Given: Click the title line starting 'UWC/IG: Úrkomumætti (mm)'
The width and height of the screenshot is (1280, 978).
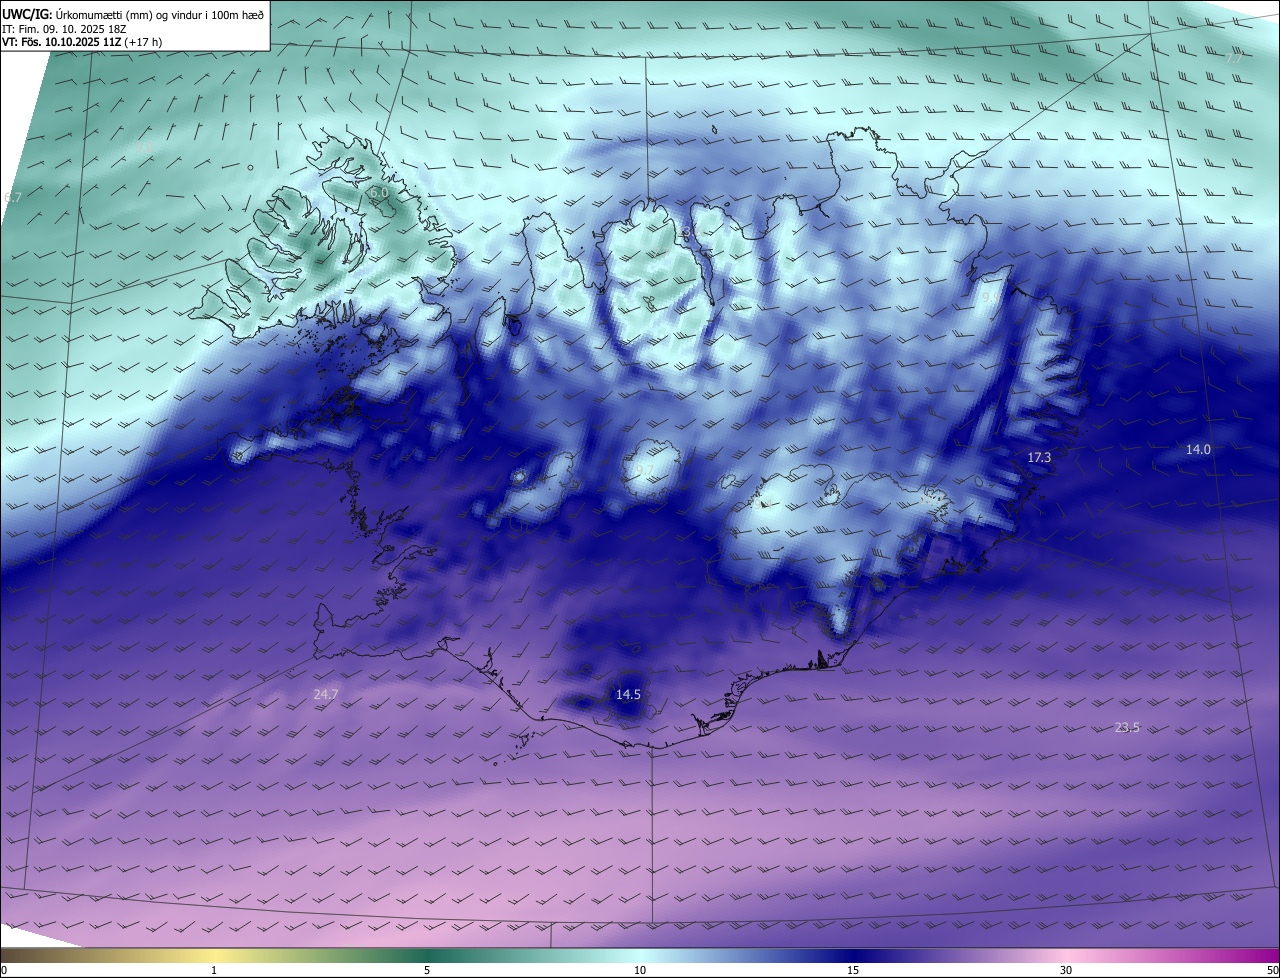Looking at the screenshot, I should (x=134, y=14).
